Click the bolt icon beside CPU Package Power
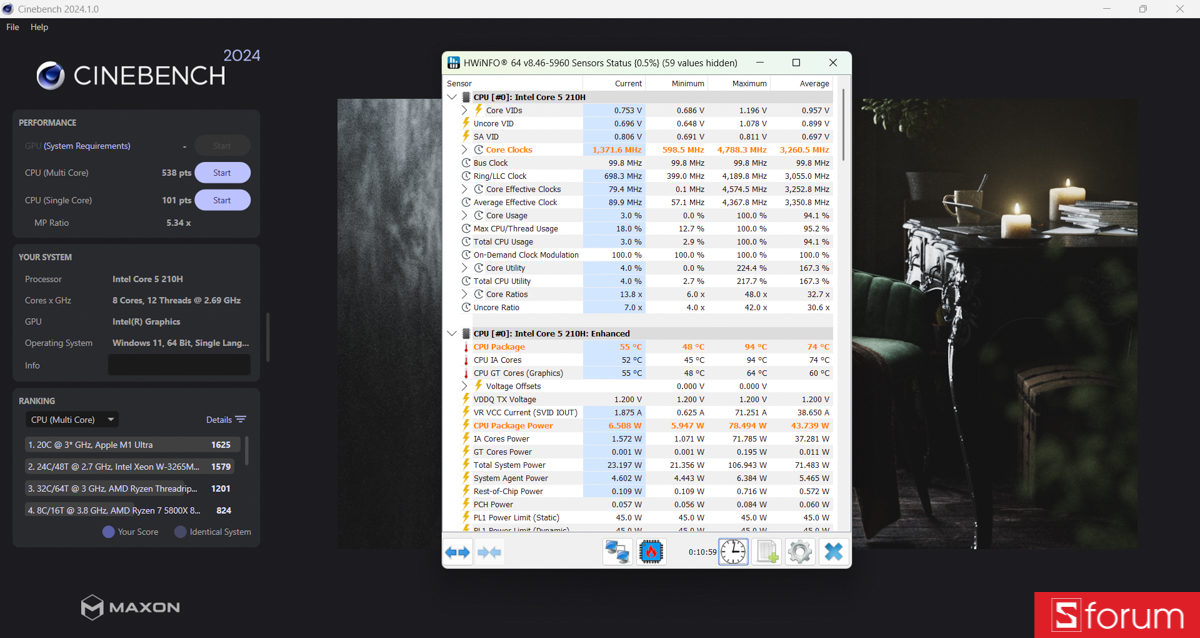 coord(466,425)
